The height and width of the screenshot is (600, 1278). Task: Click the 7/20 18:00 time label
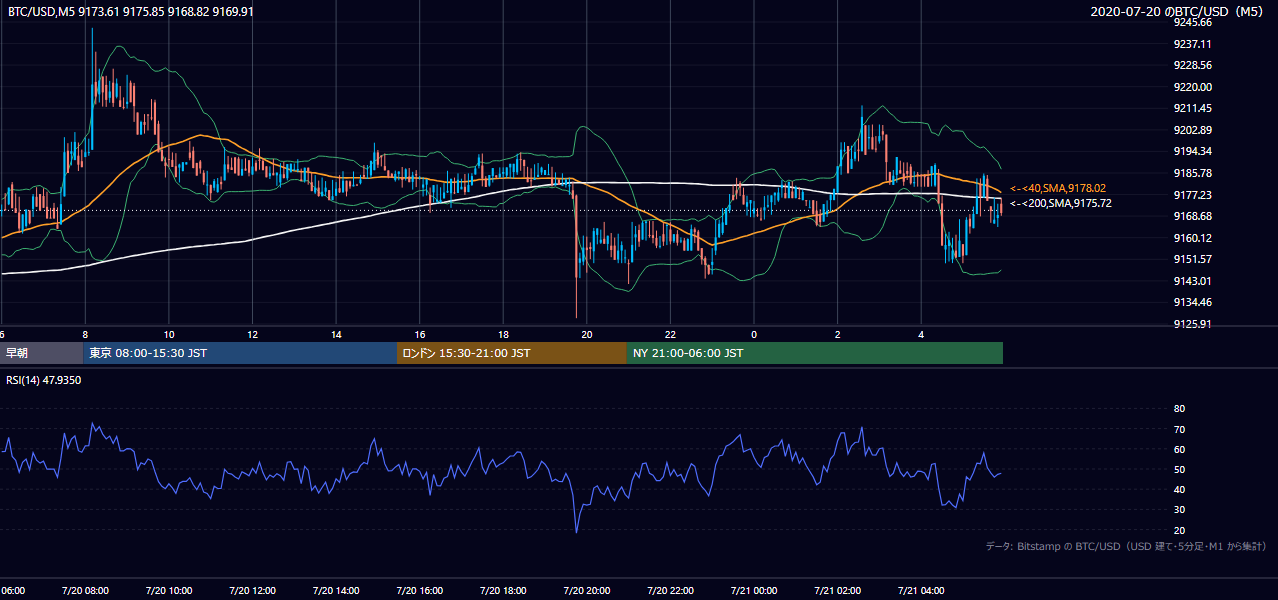click(503, 590)
